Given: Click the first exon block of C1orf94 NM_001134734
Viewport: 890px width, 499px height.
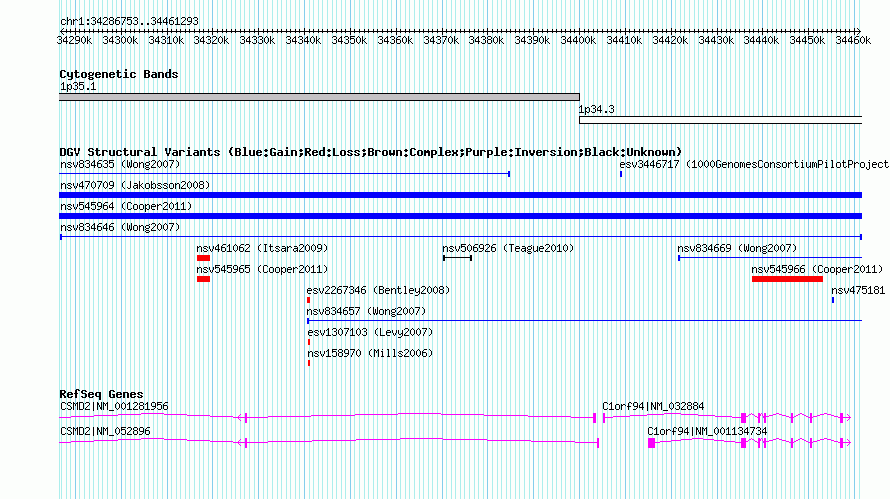Looking at the screenshot, I should [x=652, y=443].
